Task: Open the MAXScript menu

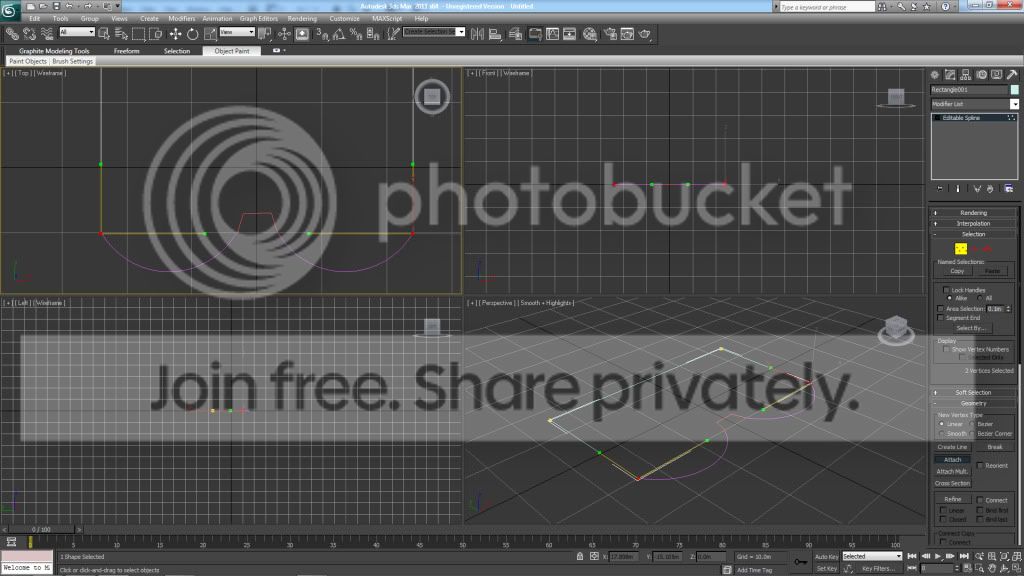Action: point(387,18)
